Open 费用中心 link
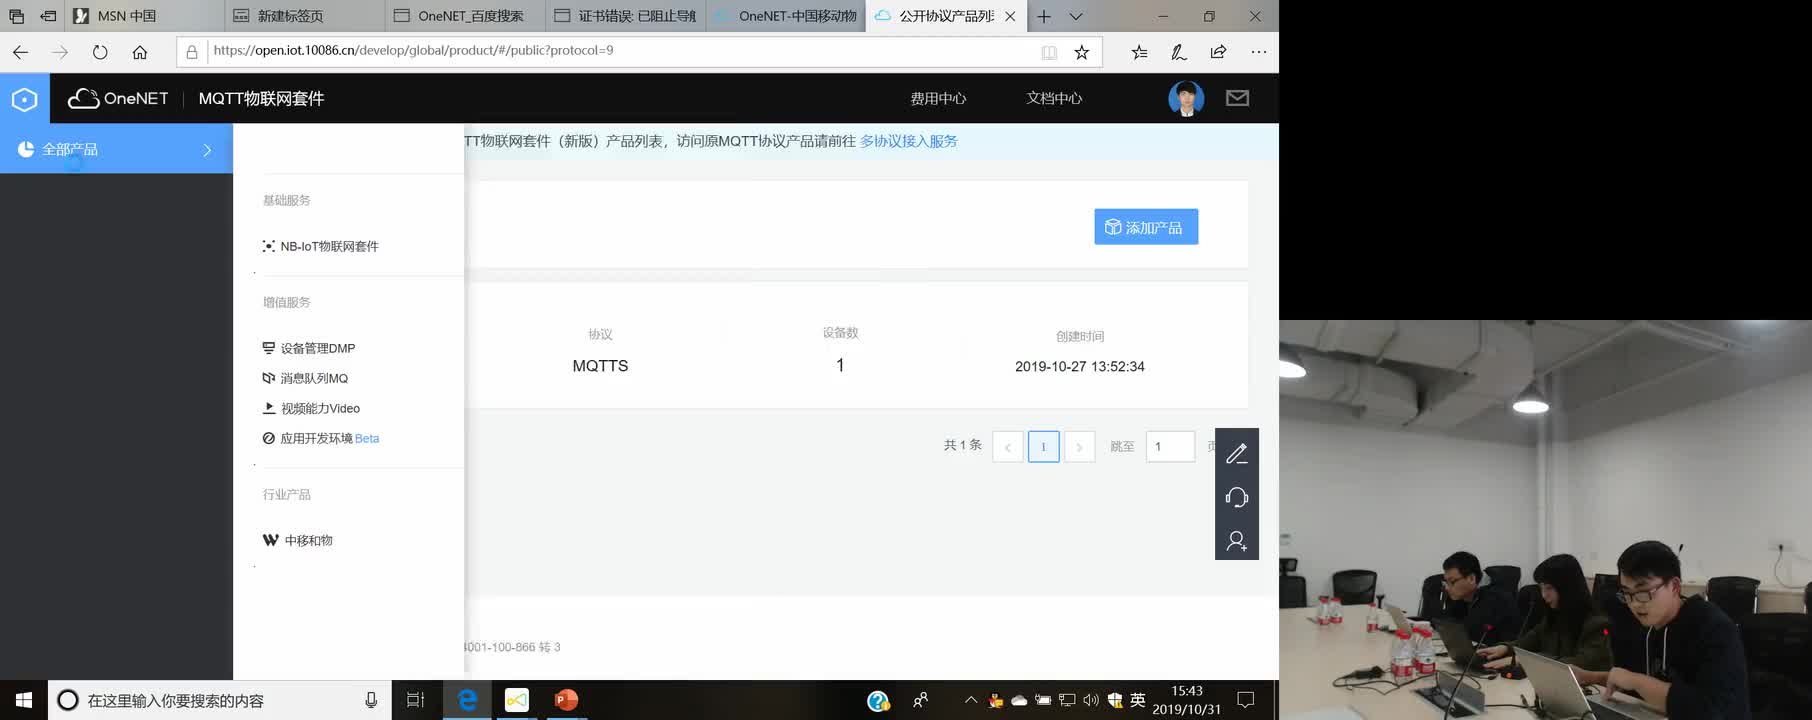Image resolution: width=1812 pixels, height=720 pixels. pyautogui.click(x=938, y=98)
